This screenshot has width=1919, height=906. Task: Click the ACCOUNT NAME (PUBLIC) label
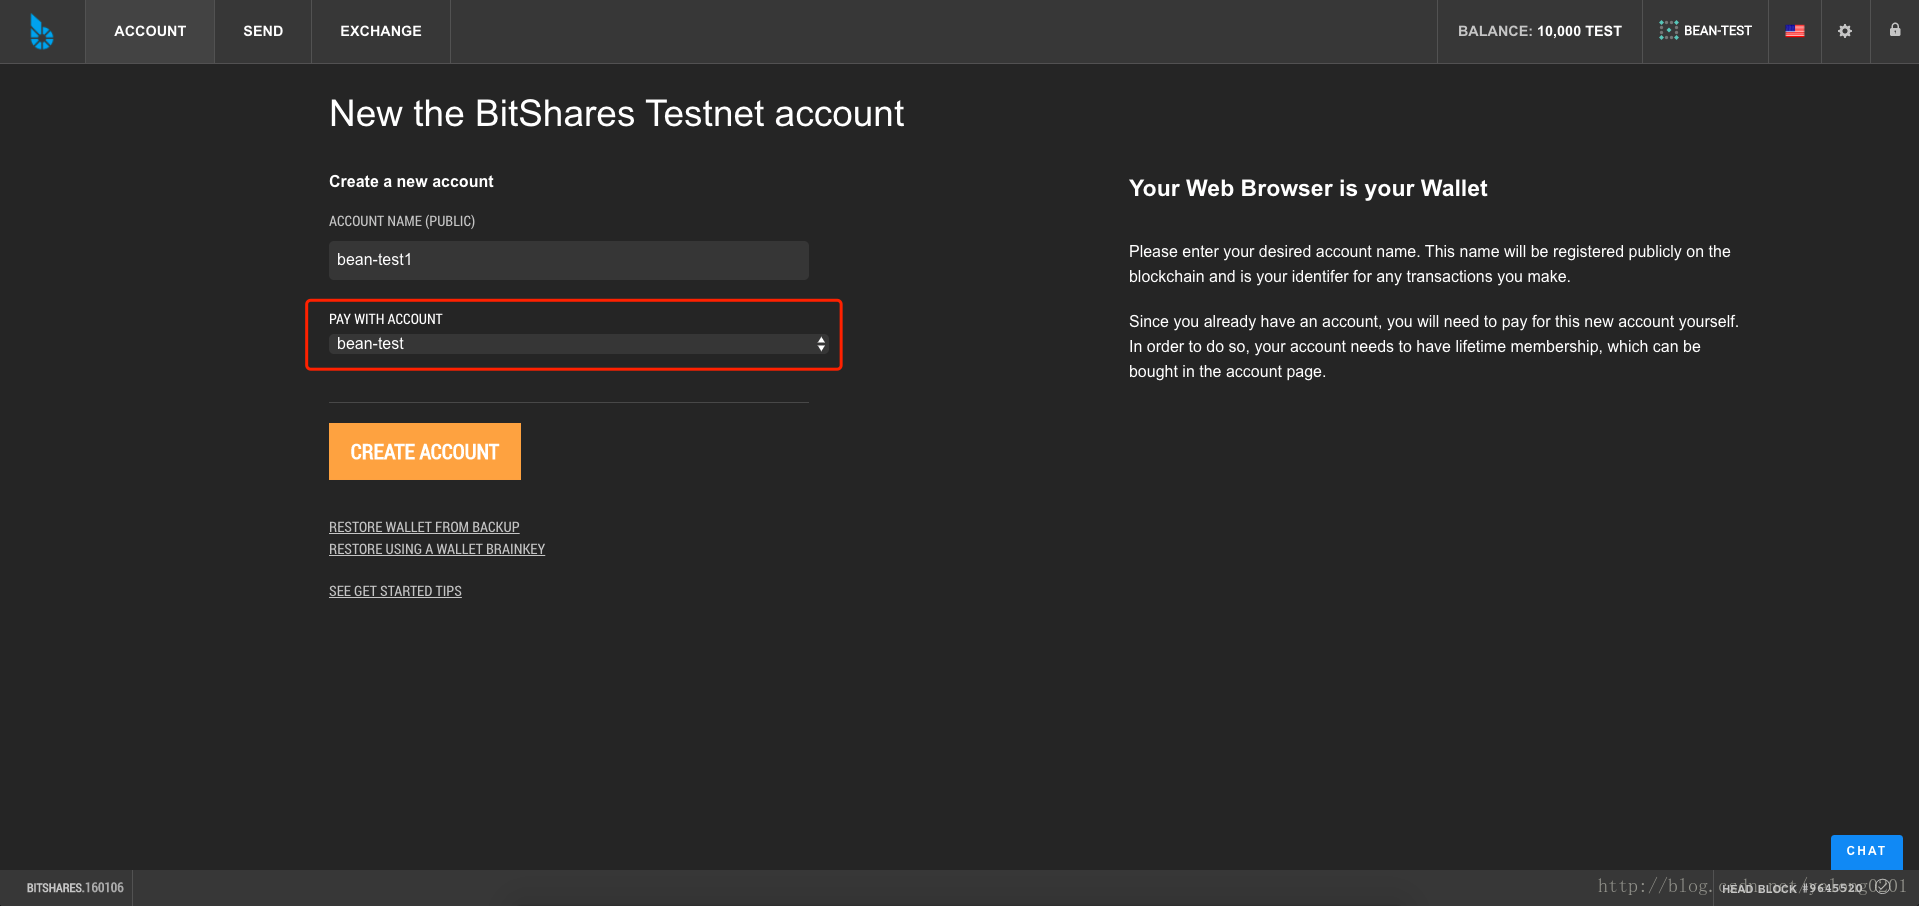[x=402, y=221]
